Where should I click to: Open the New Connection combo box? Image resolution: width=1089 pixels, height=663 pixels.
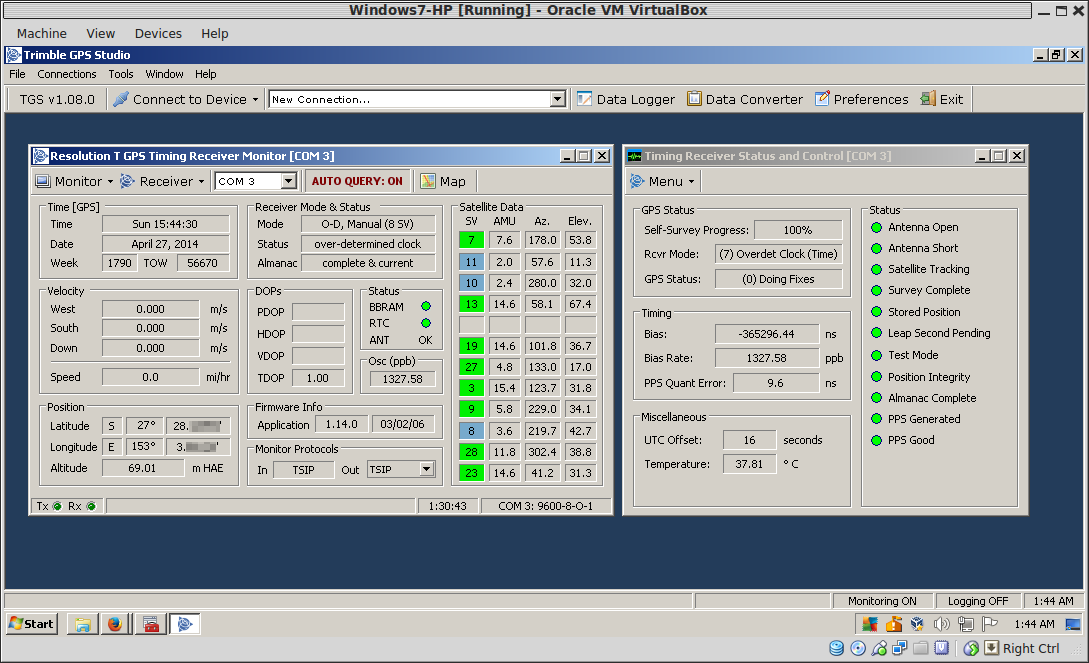coord(558,99)
